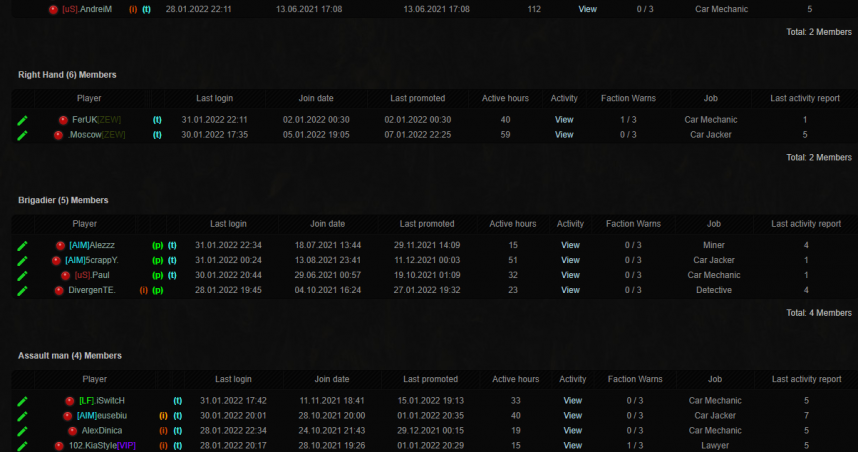
Task: Click the Brigadier (5) Members heading
Action: 63,200
